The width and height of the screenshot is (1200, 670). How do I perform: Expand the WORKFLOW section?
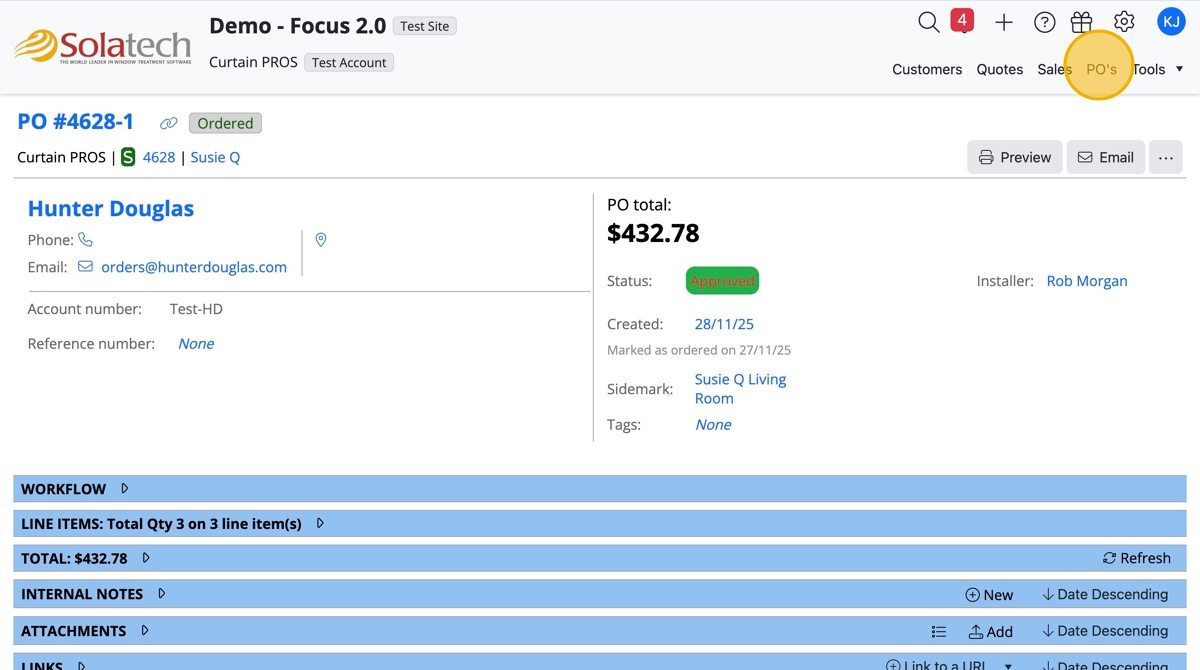pyautogui.click(x=125, y=489)
